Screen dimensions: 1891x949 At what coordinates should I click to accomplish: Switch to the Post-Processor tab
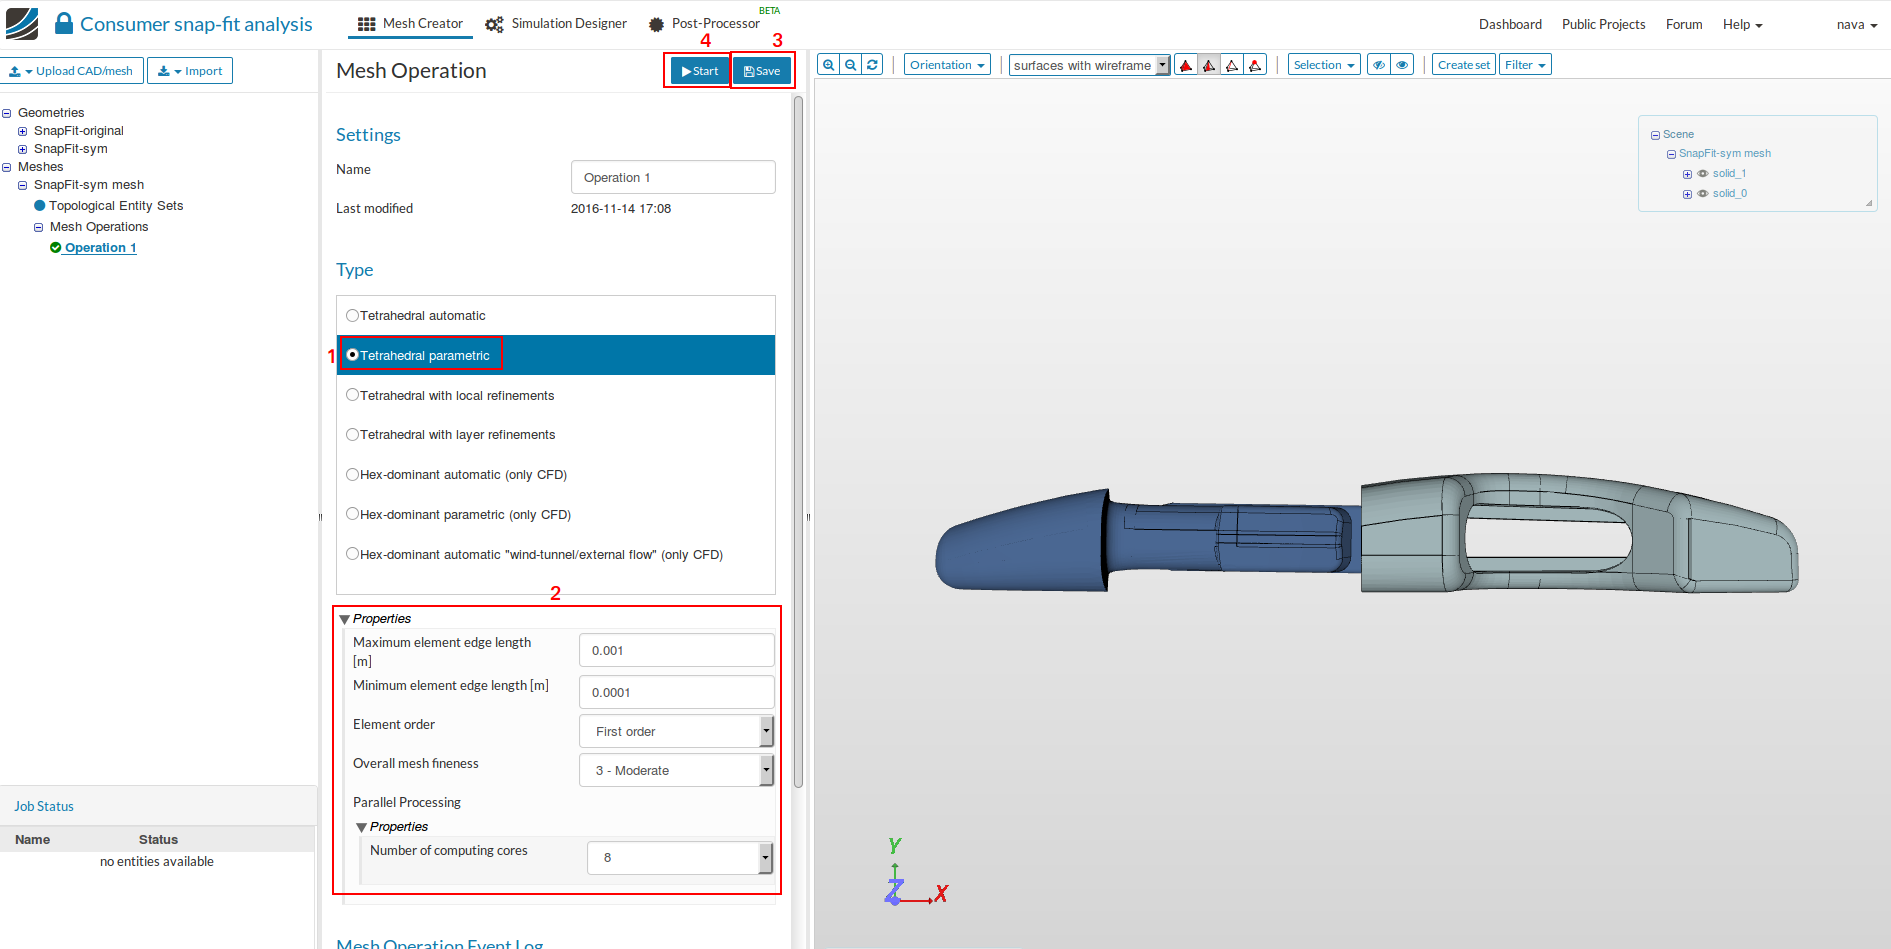click(x=704, y=23)
